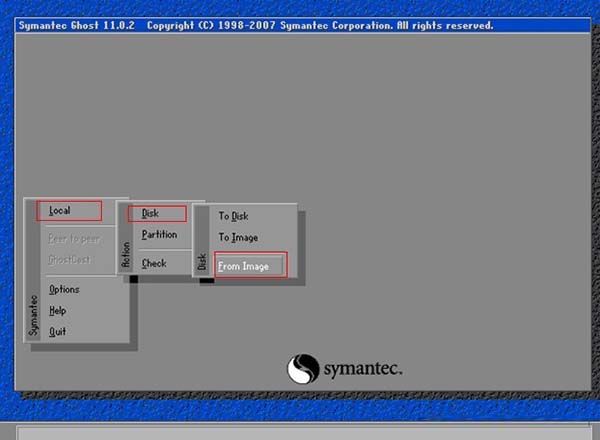Image resolution: width=600 pixels, height=440 pixels.
Task: Choose To Image in Disk submenu
Action: pos(238,238)
